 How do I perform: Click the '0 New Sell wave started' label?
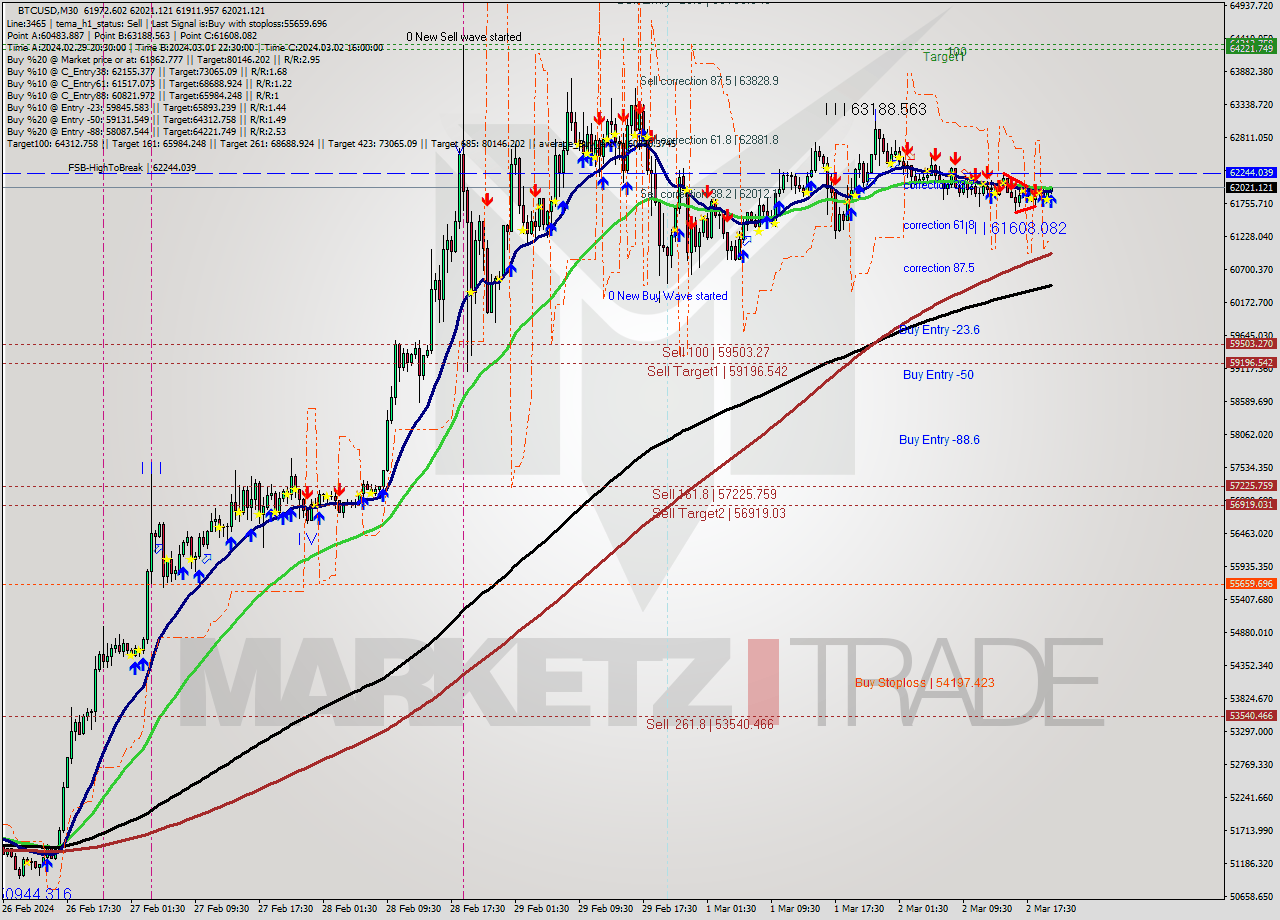463,37
